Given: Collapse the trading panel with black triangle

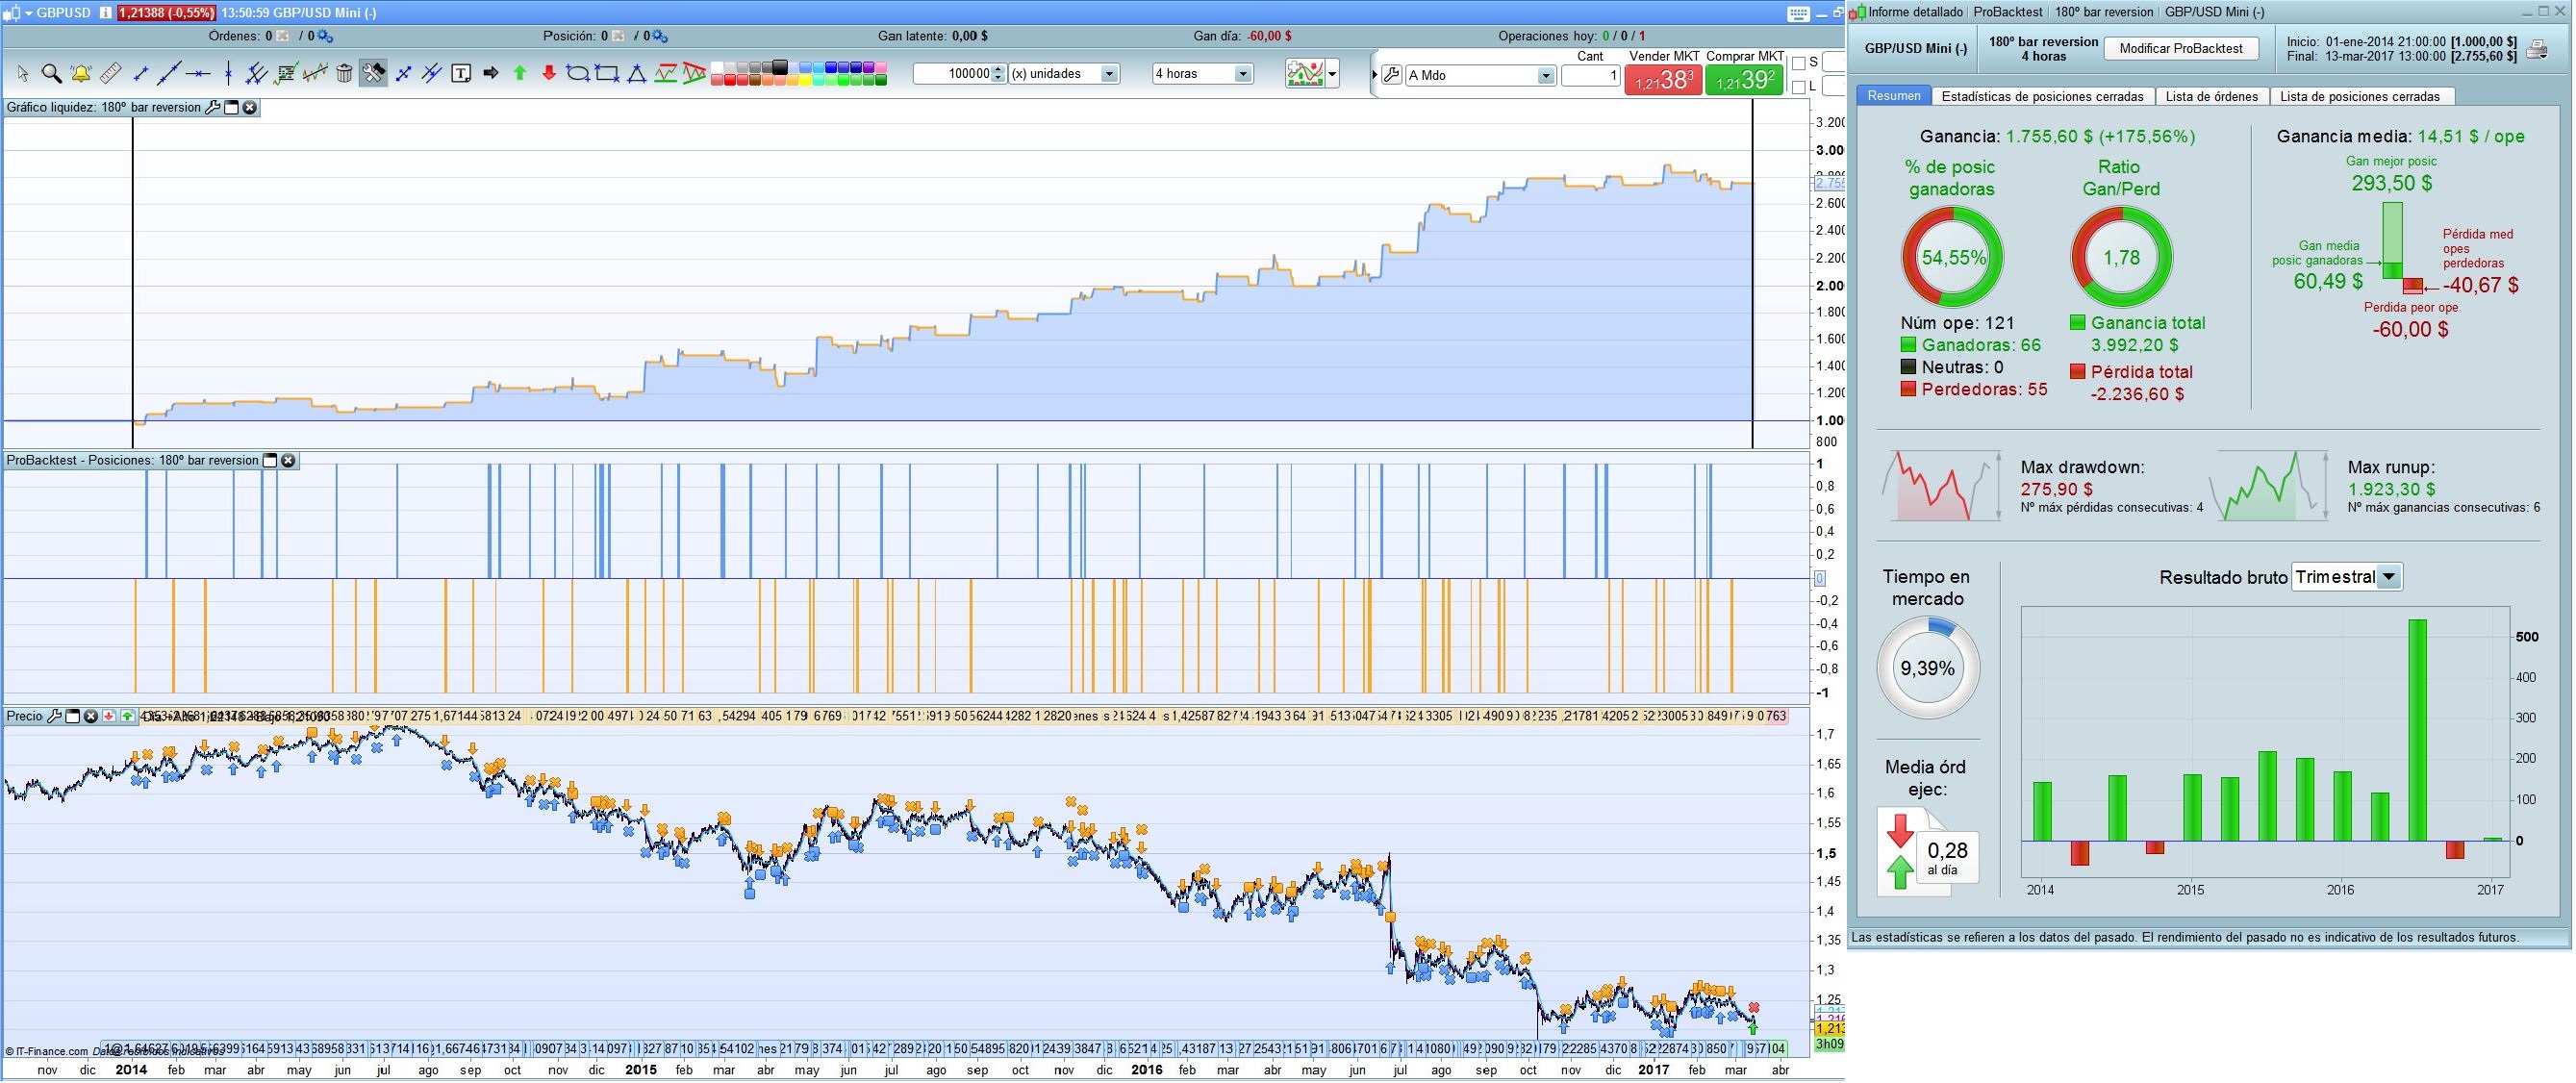Looking at the screenshot, I should click(x=1375, y=75).
